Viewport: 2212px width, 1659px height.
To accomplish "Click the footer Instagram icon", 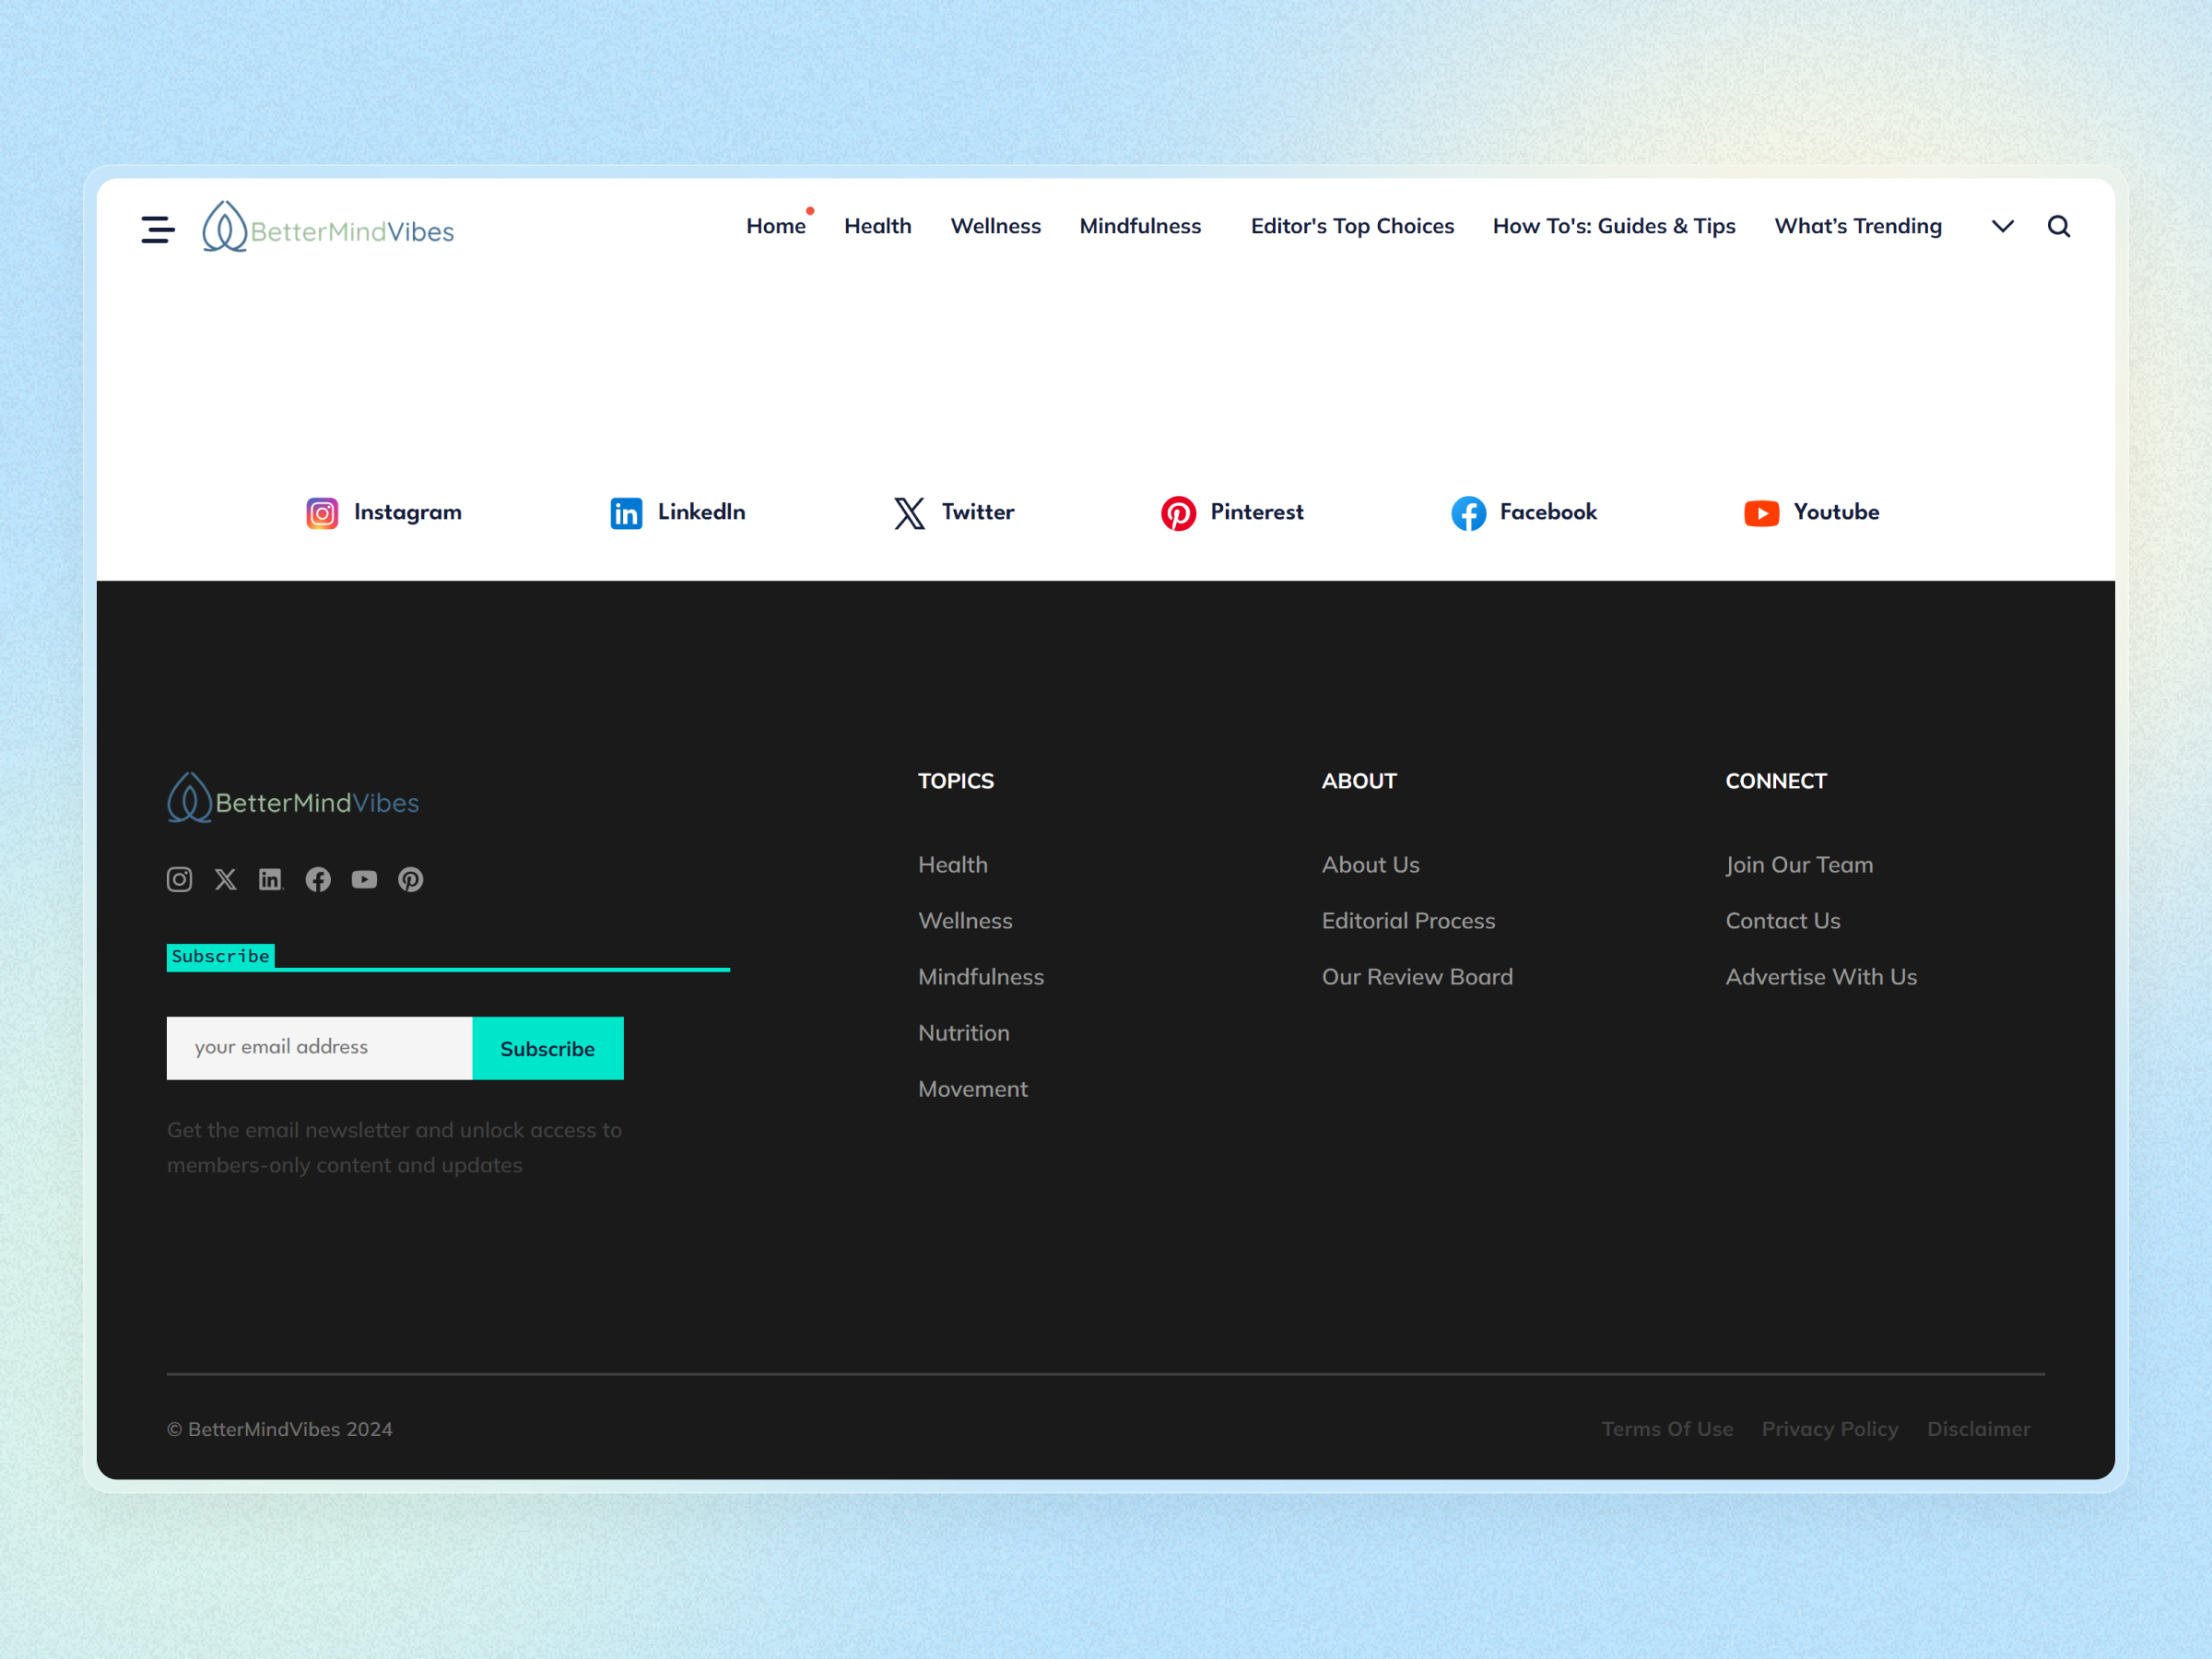I will [x=179, y=879].
